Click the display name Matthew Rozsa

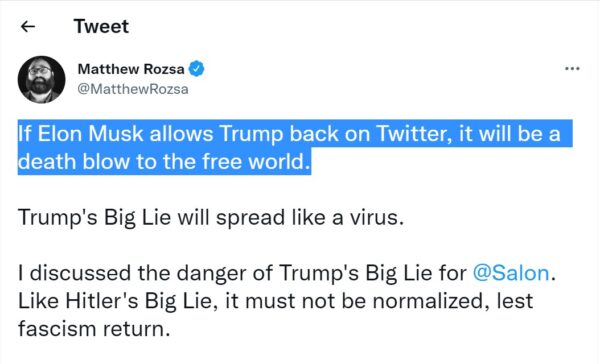point(131,69)
